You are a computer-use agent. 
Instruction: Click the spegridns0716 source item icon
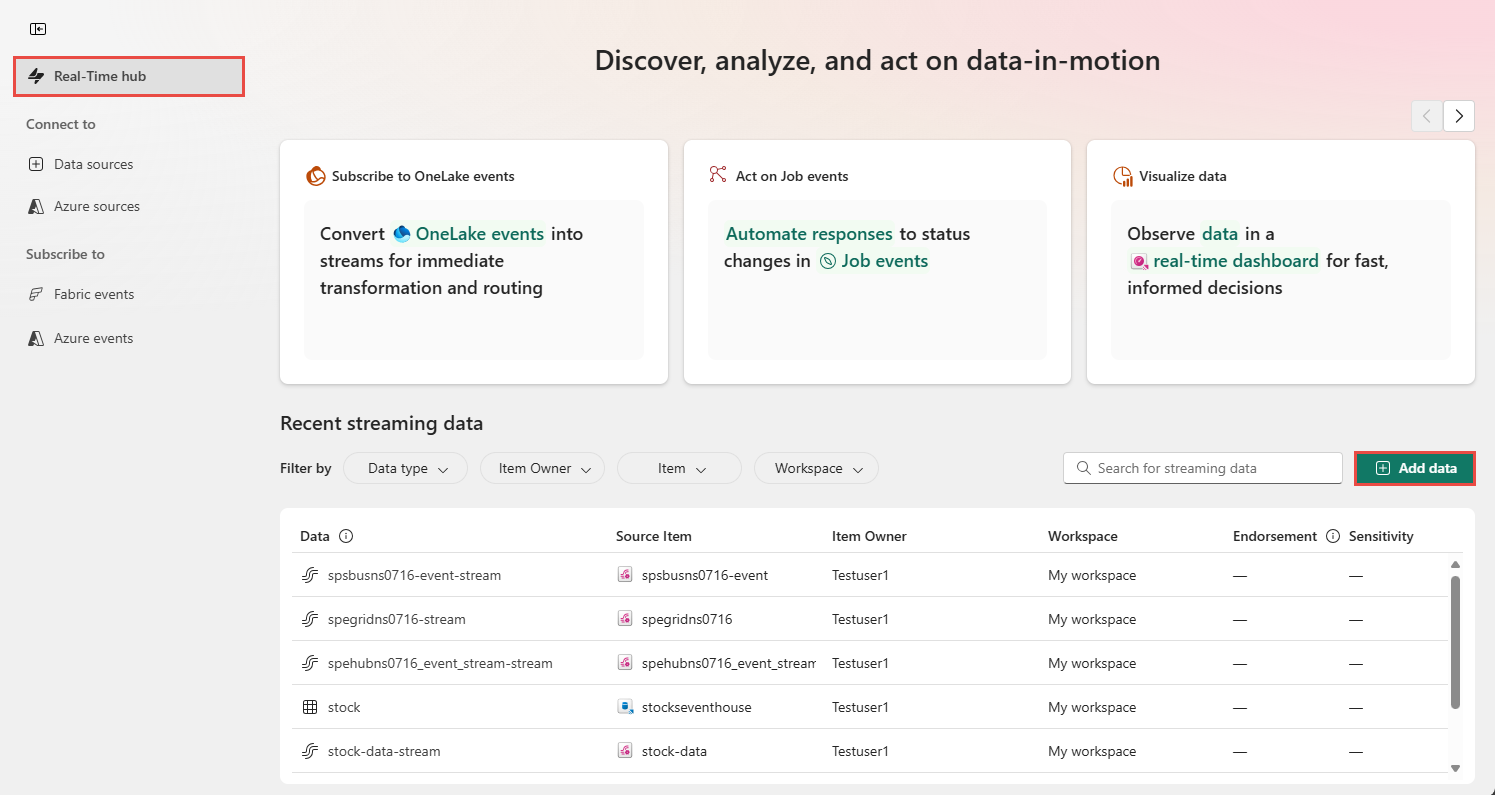[625, 619]
